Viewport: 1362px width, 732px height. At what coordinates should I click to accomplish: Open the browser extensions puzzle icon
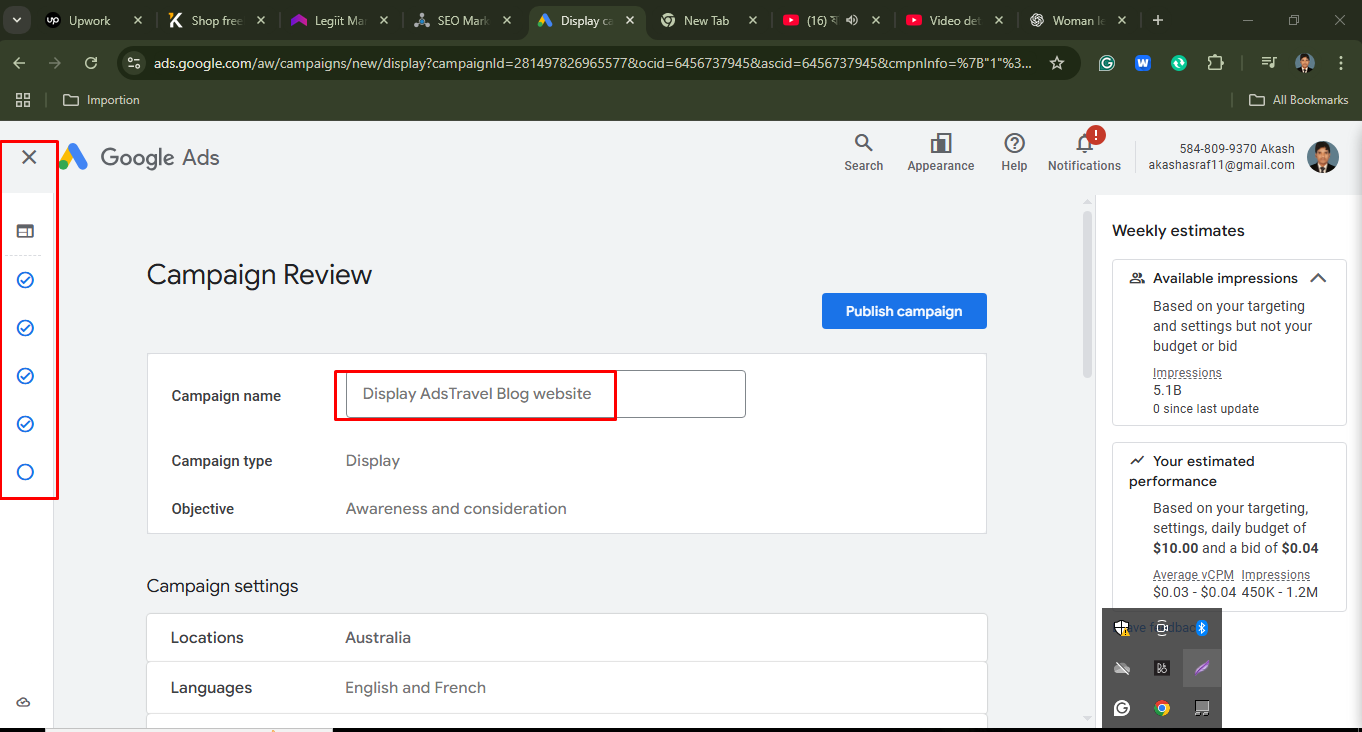[1215, 62]
